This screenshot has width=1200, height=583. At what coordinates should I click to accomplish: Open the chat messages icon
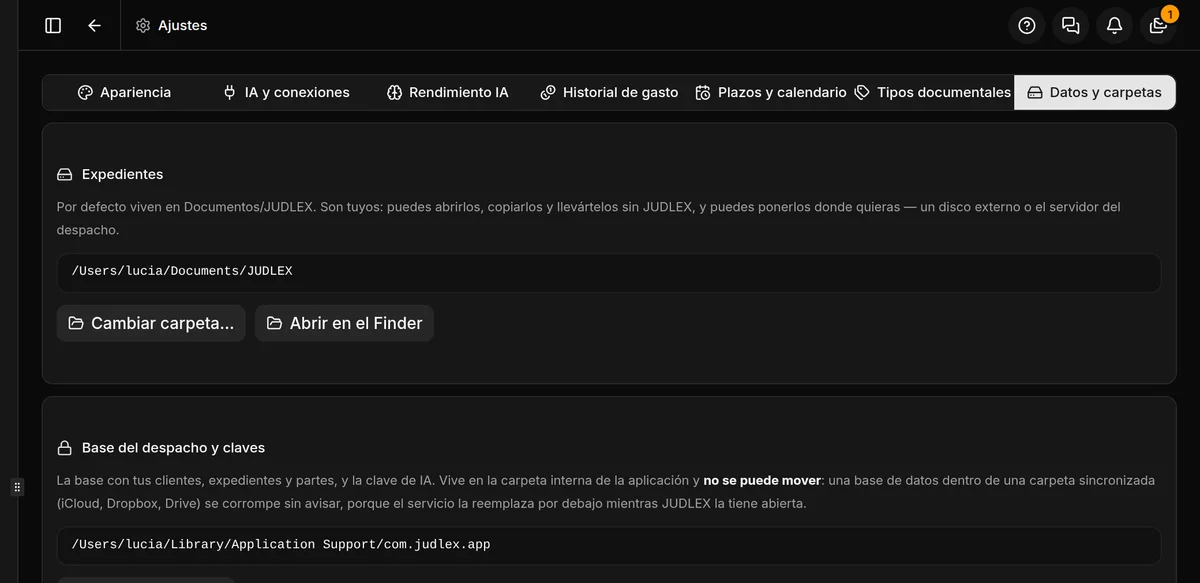click(x=1070, y=26)
